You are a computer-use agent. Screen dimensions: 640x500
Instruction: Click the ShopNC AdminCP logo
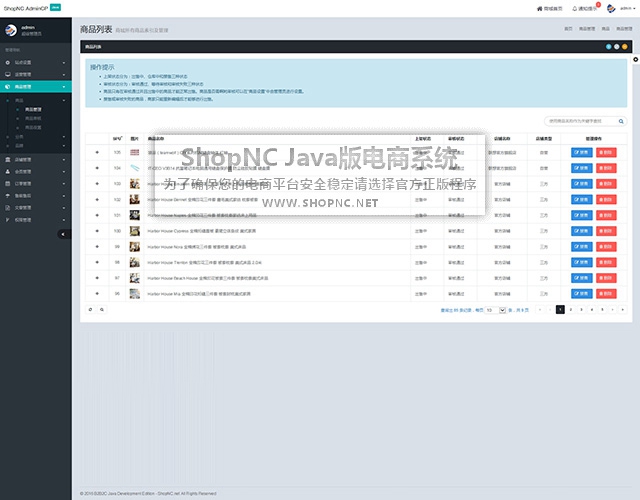click(x=32, y=8)
